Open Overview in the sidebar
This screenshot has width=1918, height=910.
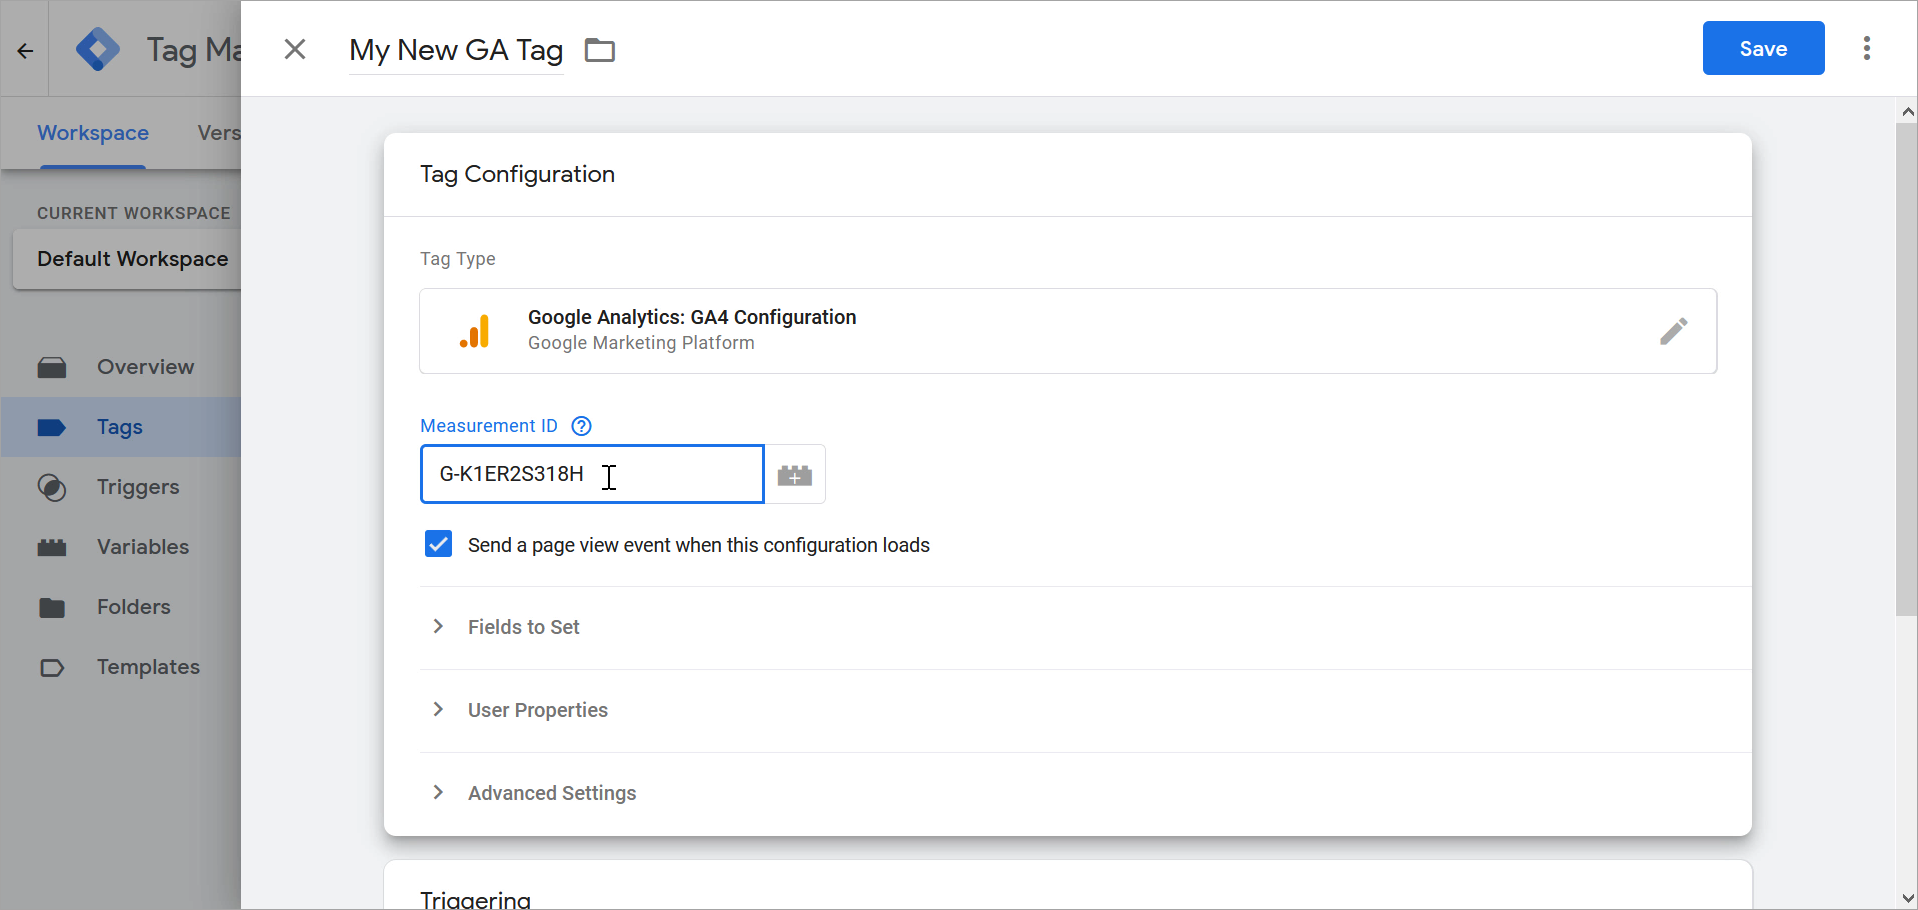[121, 367]
